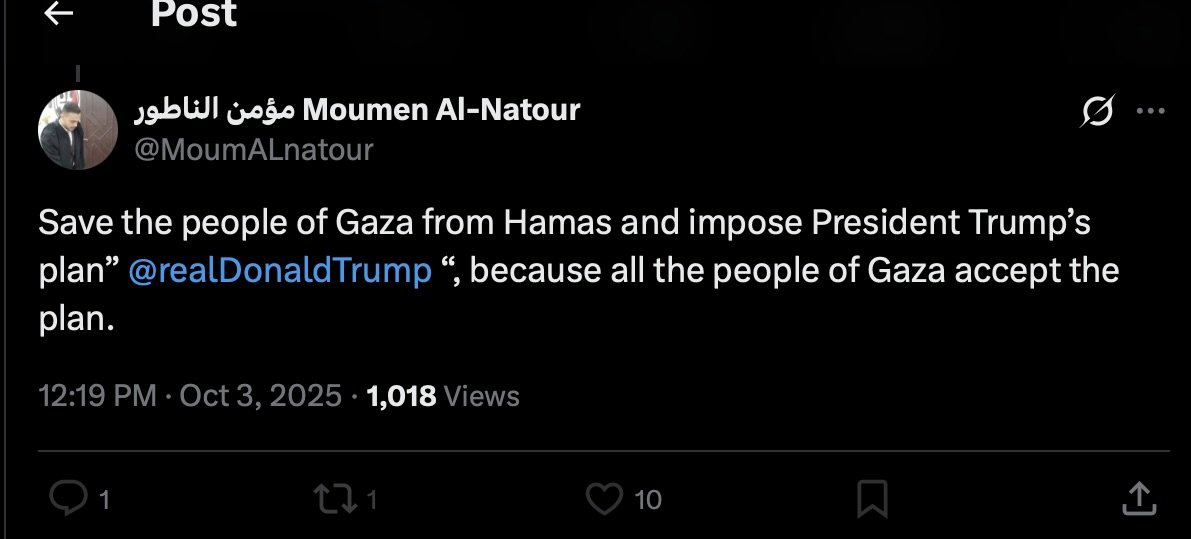Image resolution: width=1191 pixels, height=539 pixels.
Task: Visit the @MoumALnatour handle
Action: [x=254, y=150]
